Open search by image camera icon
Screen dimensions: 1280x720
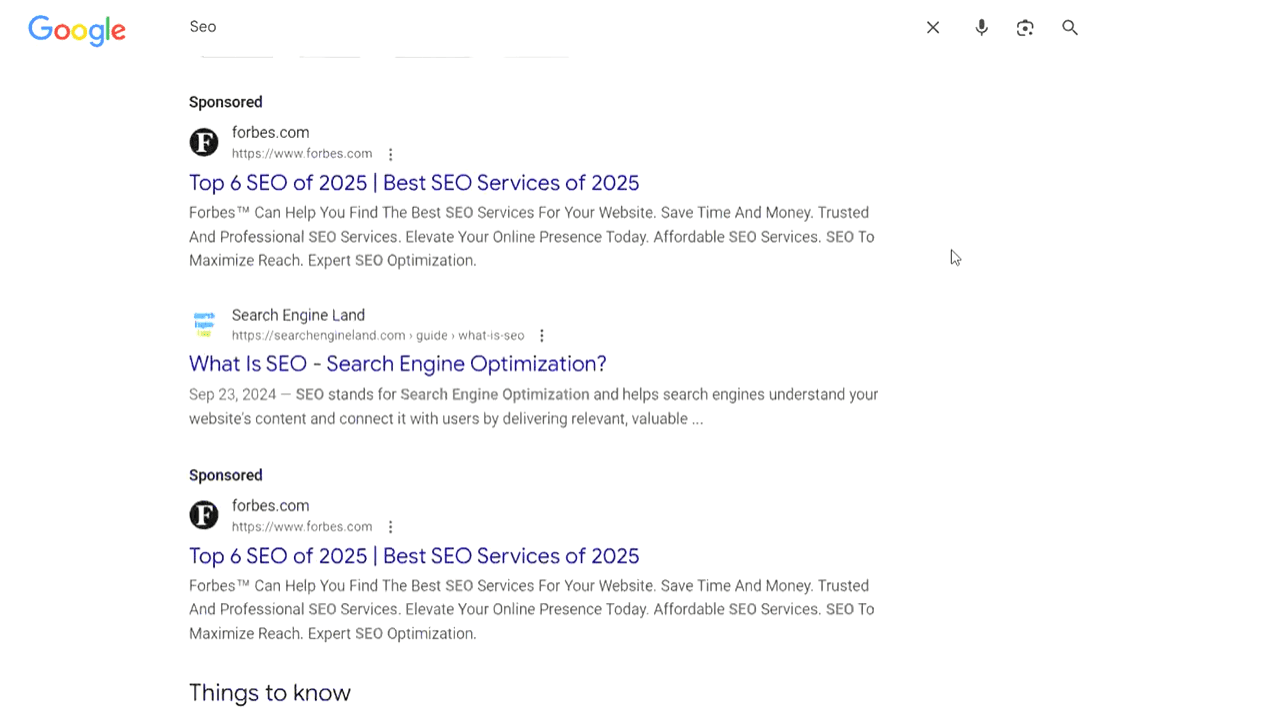1025,28
